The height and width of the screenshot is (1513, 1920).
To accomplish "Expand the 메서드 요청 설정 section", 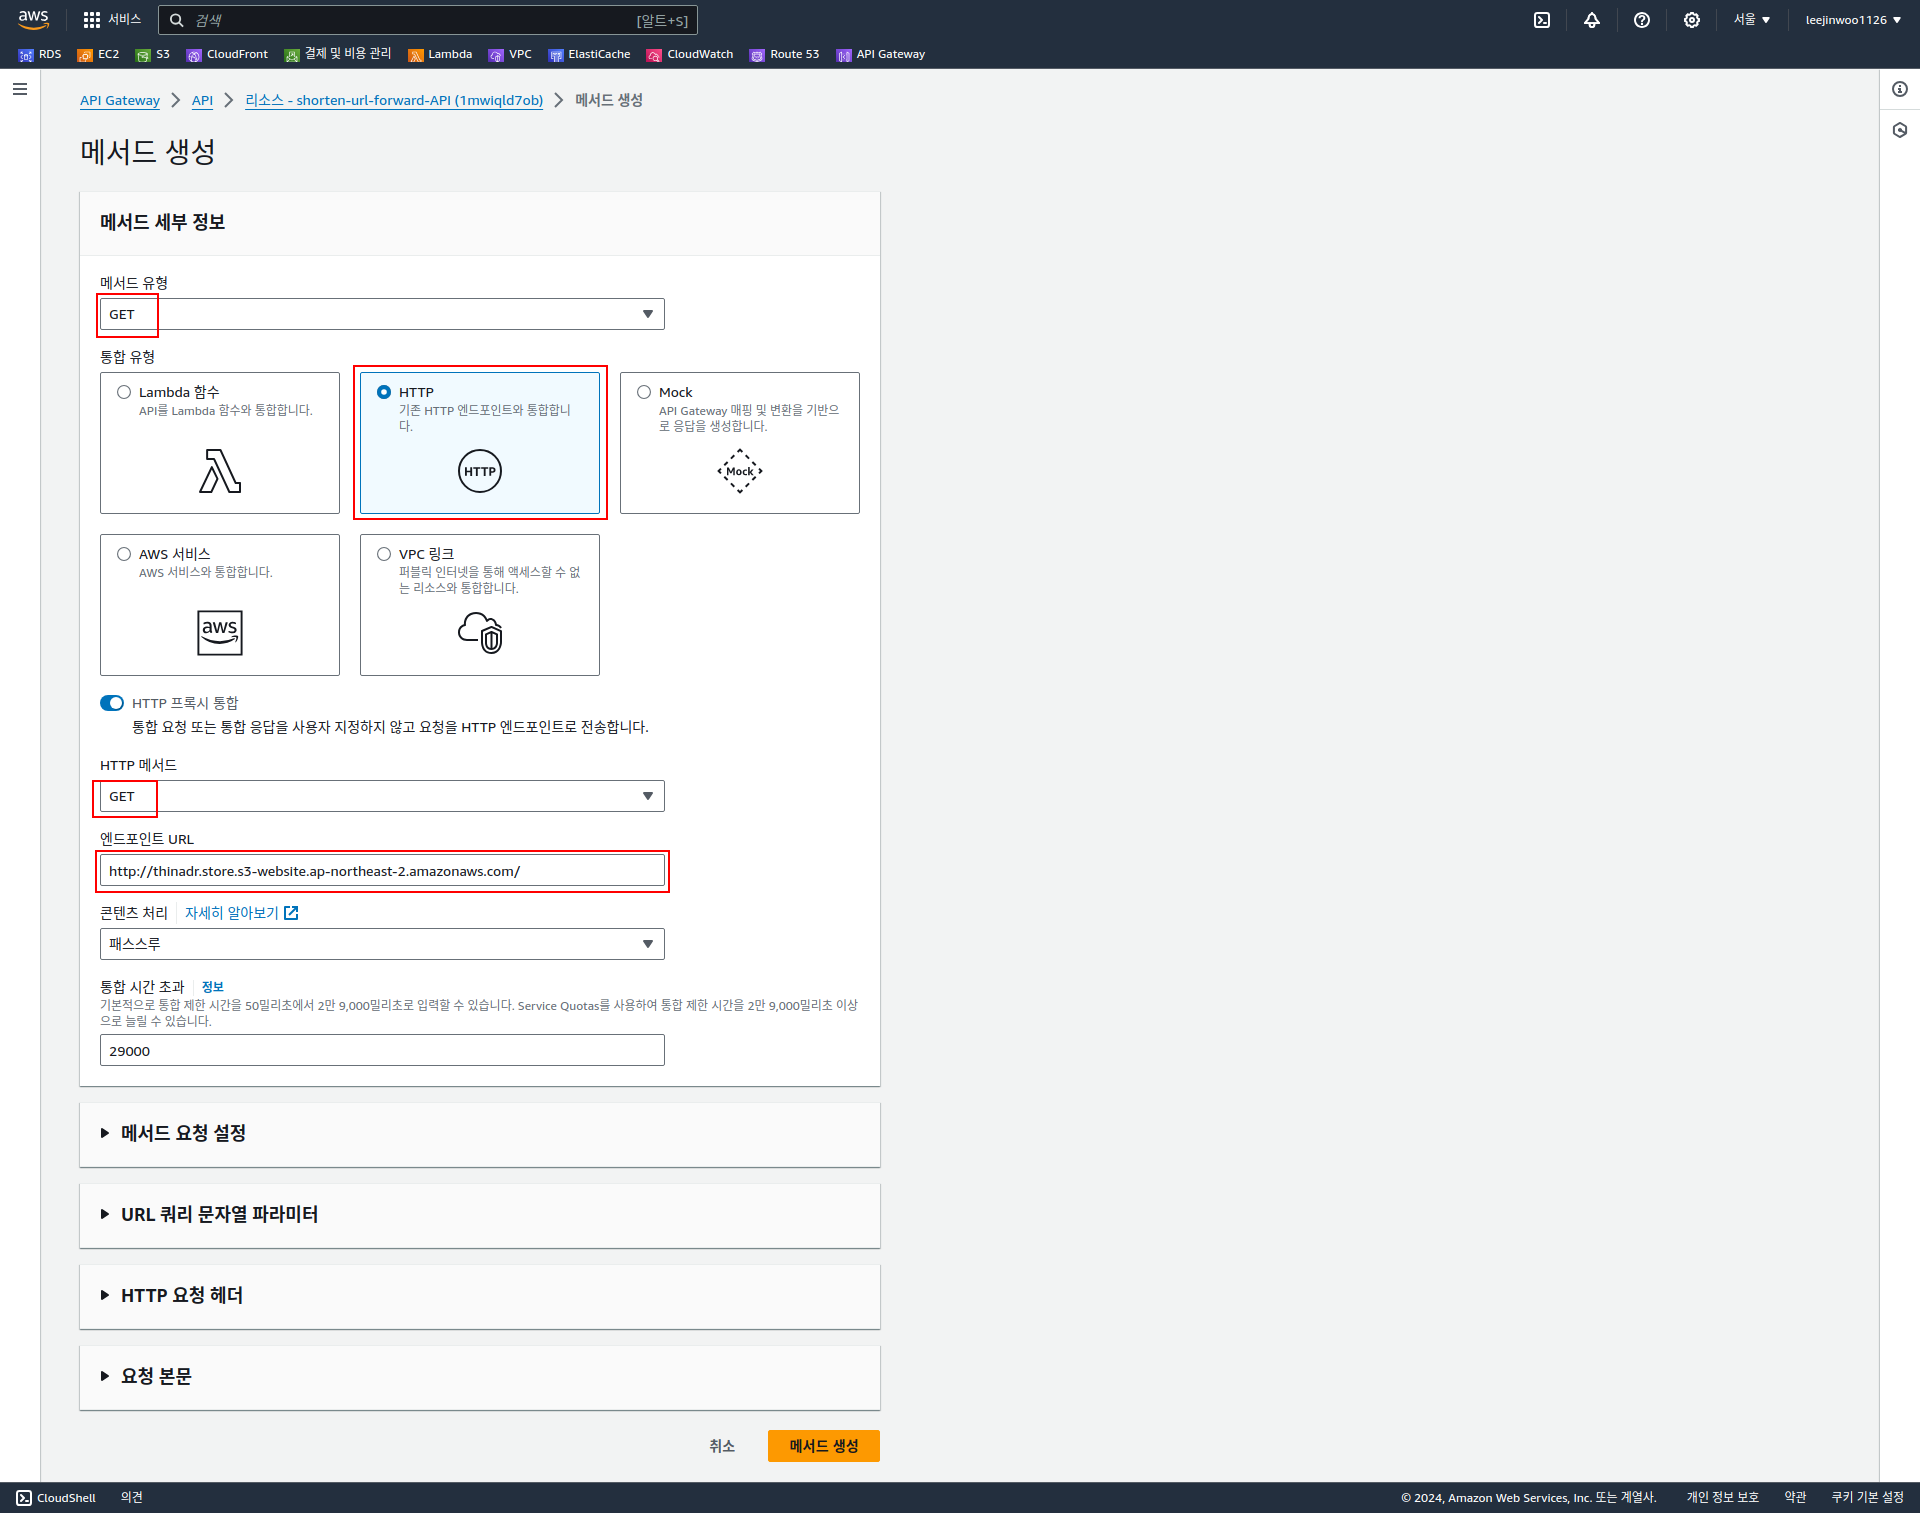I will (x=183, y=1133).
